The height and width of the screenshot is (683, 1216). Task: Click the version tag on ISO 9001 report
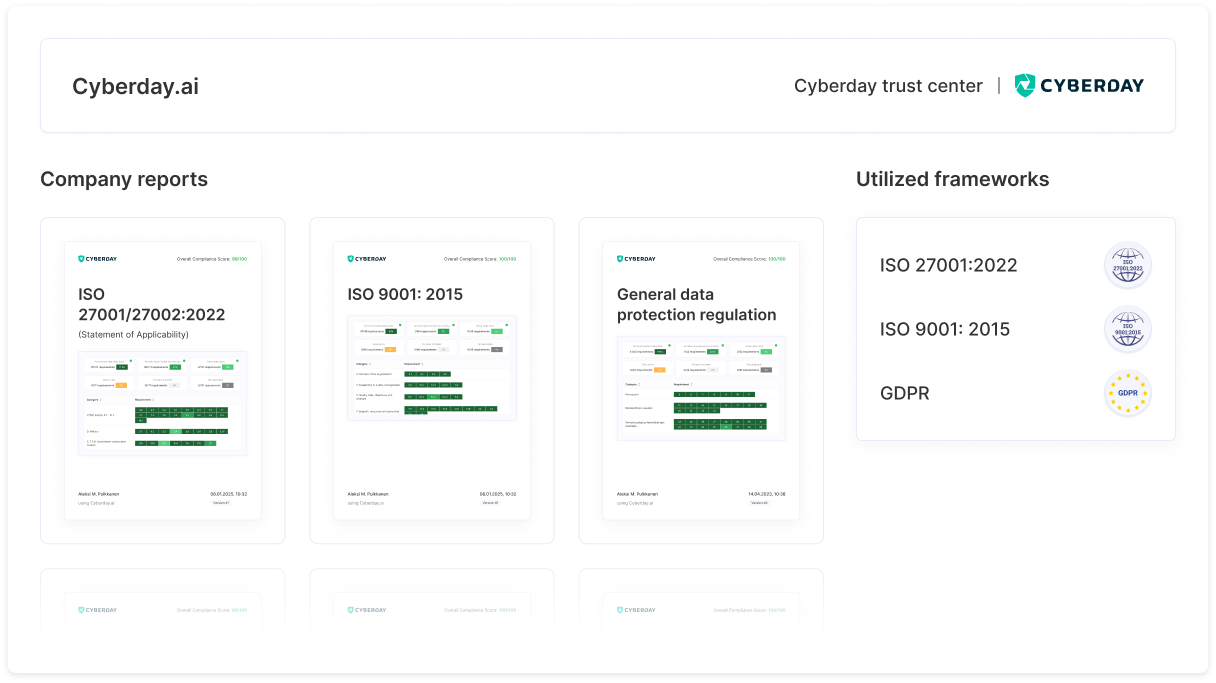490,503
